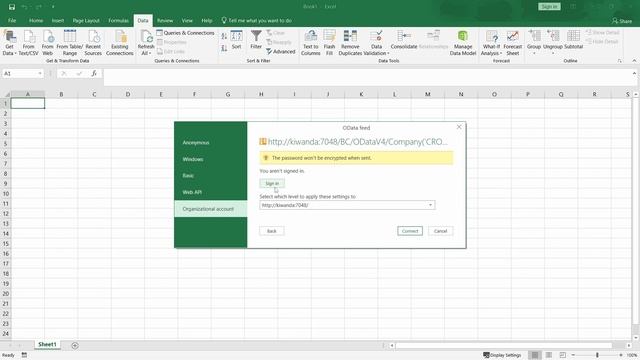Import data From Text/CSV
The width and height of the screenshot is (640, 360).
coord(28,42)
